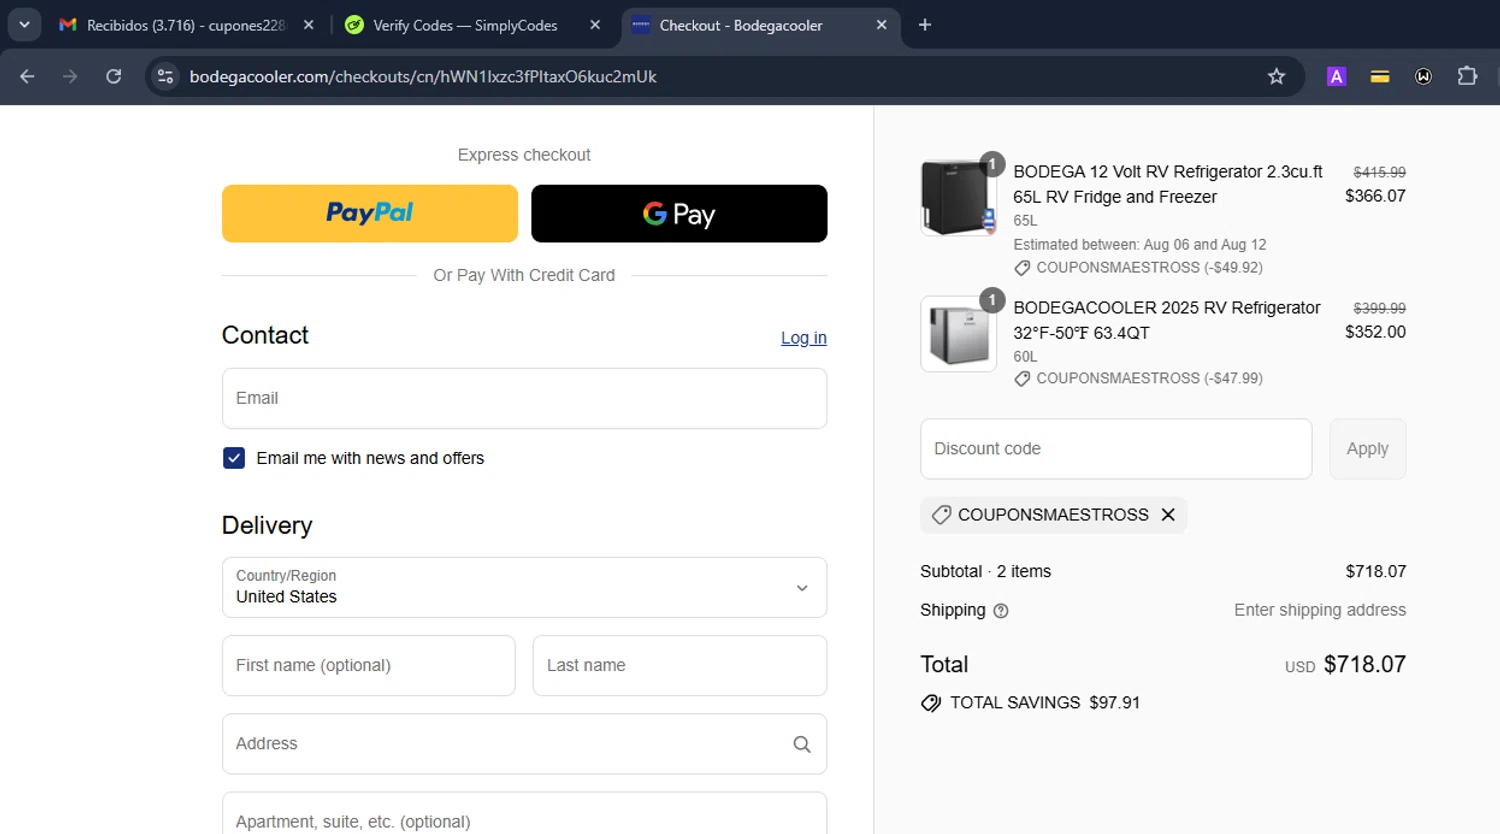Reload the checkout page
The image size is (1500, 834).
click(114, 76)
